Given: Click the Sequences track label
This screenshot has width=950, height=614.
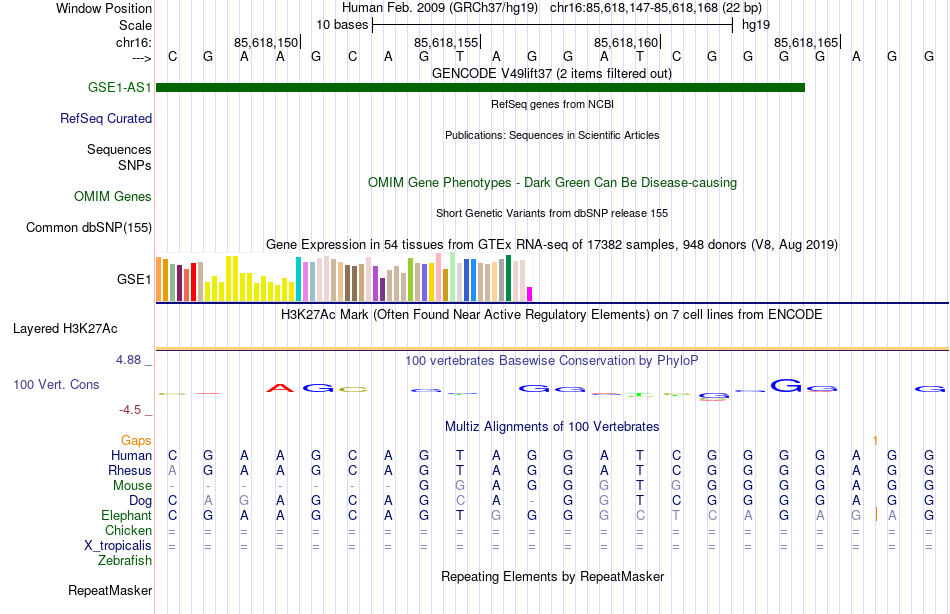Looking at the screenshot, I should (x=119, y=149).
